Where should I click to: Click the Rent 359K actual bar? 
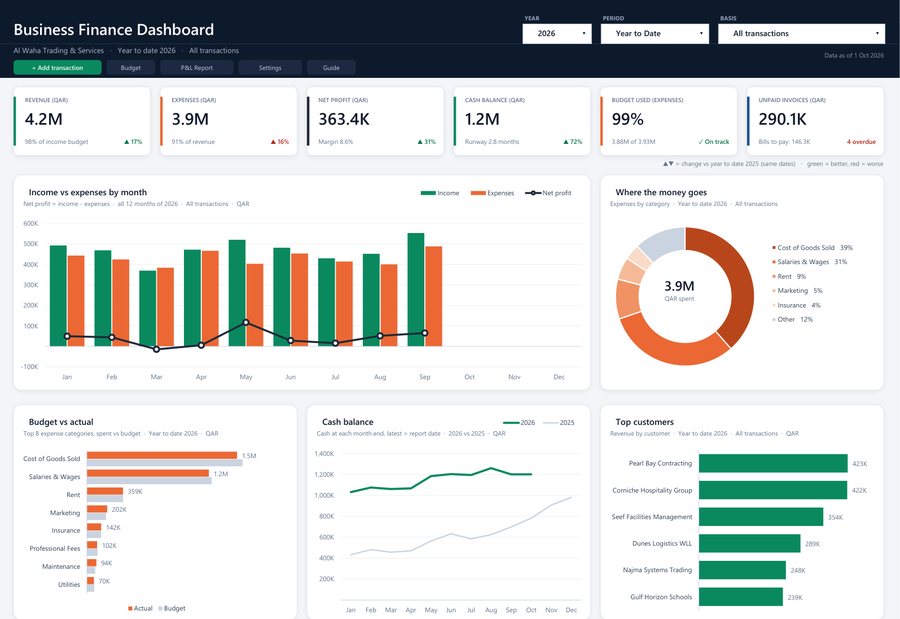click(105, 491)
